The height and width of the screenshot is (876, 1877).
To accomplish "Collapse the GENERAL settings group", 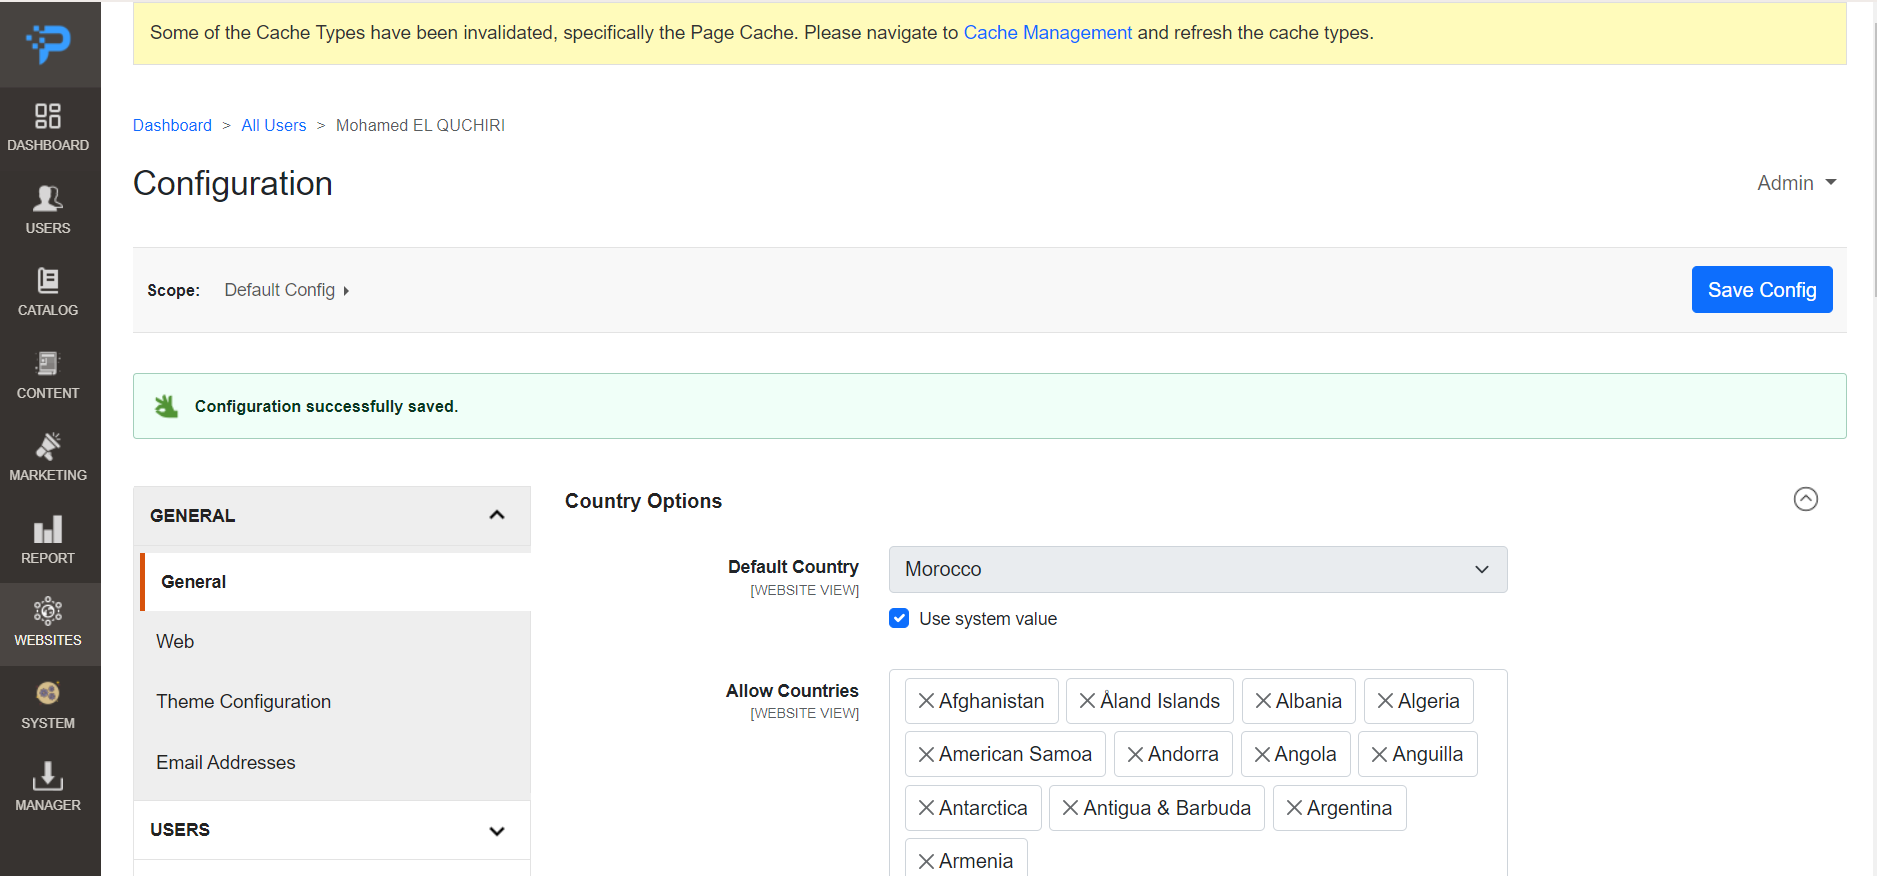I will click(x=332, y=516).
